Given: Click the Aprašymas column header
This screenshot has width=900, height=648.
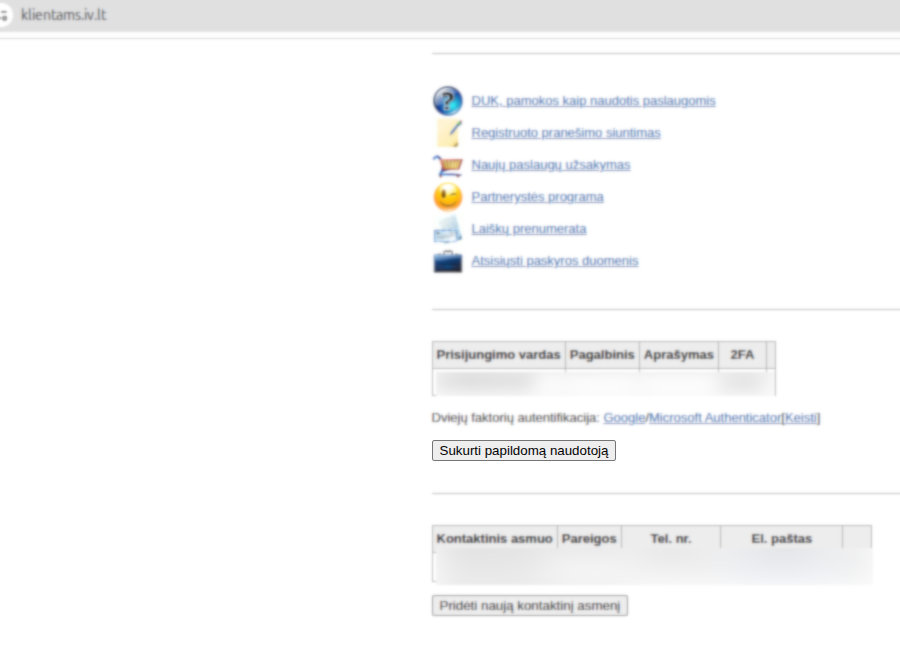Looking at the screenshot, I should click(678, 355).
